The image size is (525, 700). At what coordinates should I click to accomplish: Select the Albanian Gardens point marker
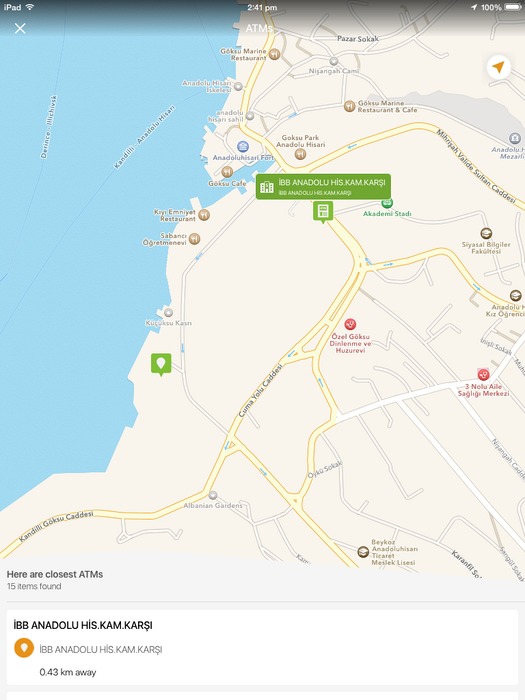pos(213,495)
